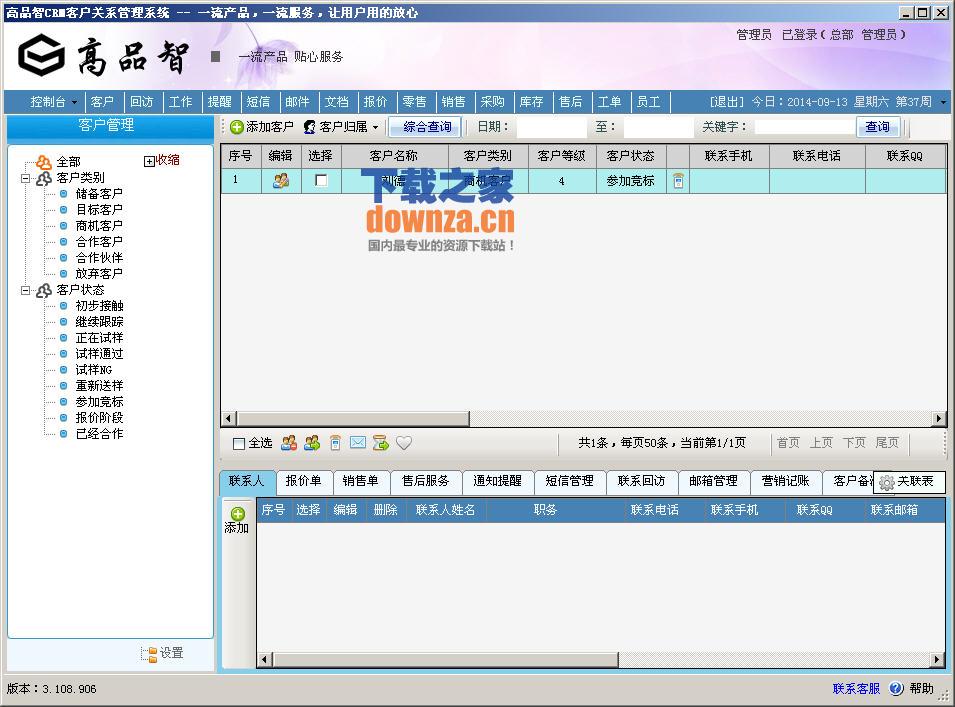955x707 pixels.
Task: Focus the start date input field
Action: click(x=551, y=127)
